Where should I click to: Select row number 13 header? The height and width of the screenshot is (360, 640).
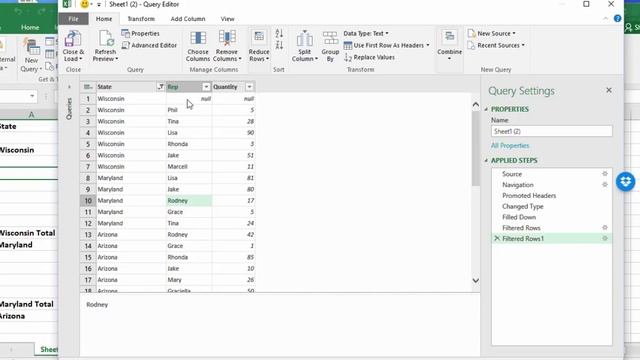click(x=88, y=235)
